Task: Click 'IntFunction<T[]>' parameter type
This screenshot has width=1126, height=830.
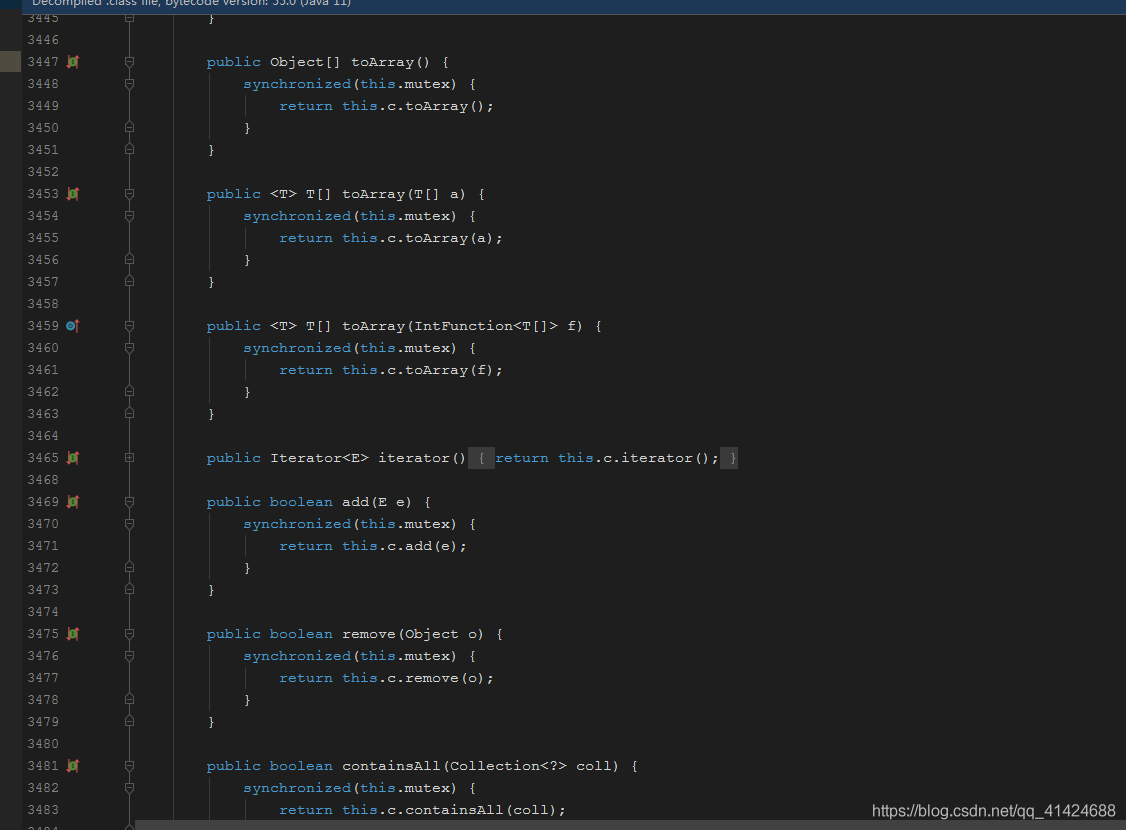Action: [x=485, y=327]
